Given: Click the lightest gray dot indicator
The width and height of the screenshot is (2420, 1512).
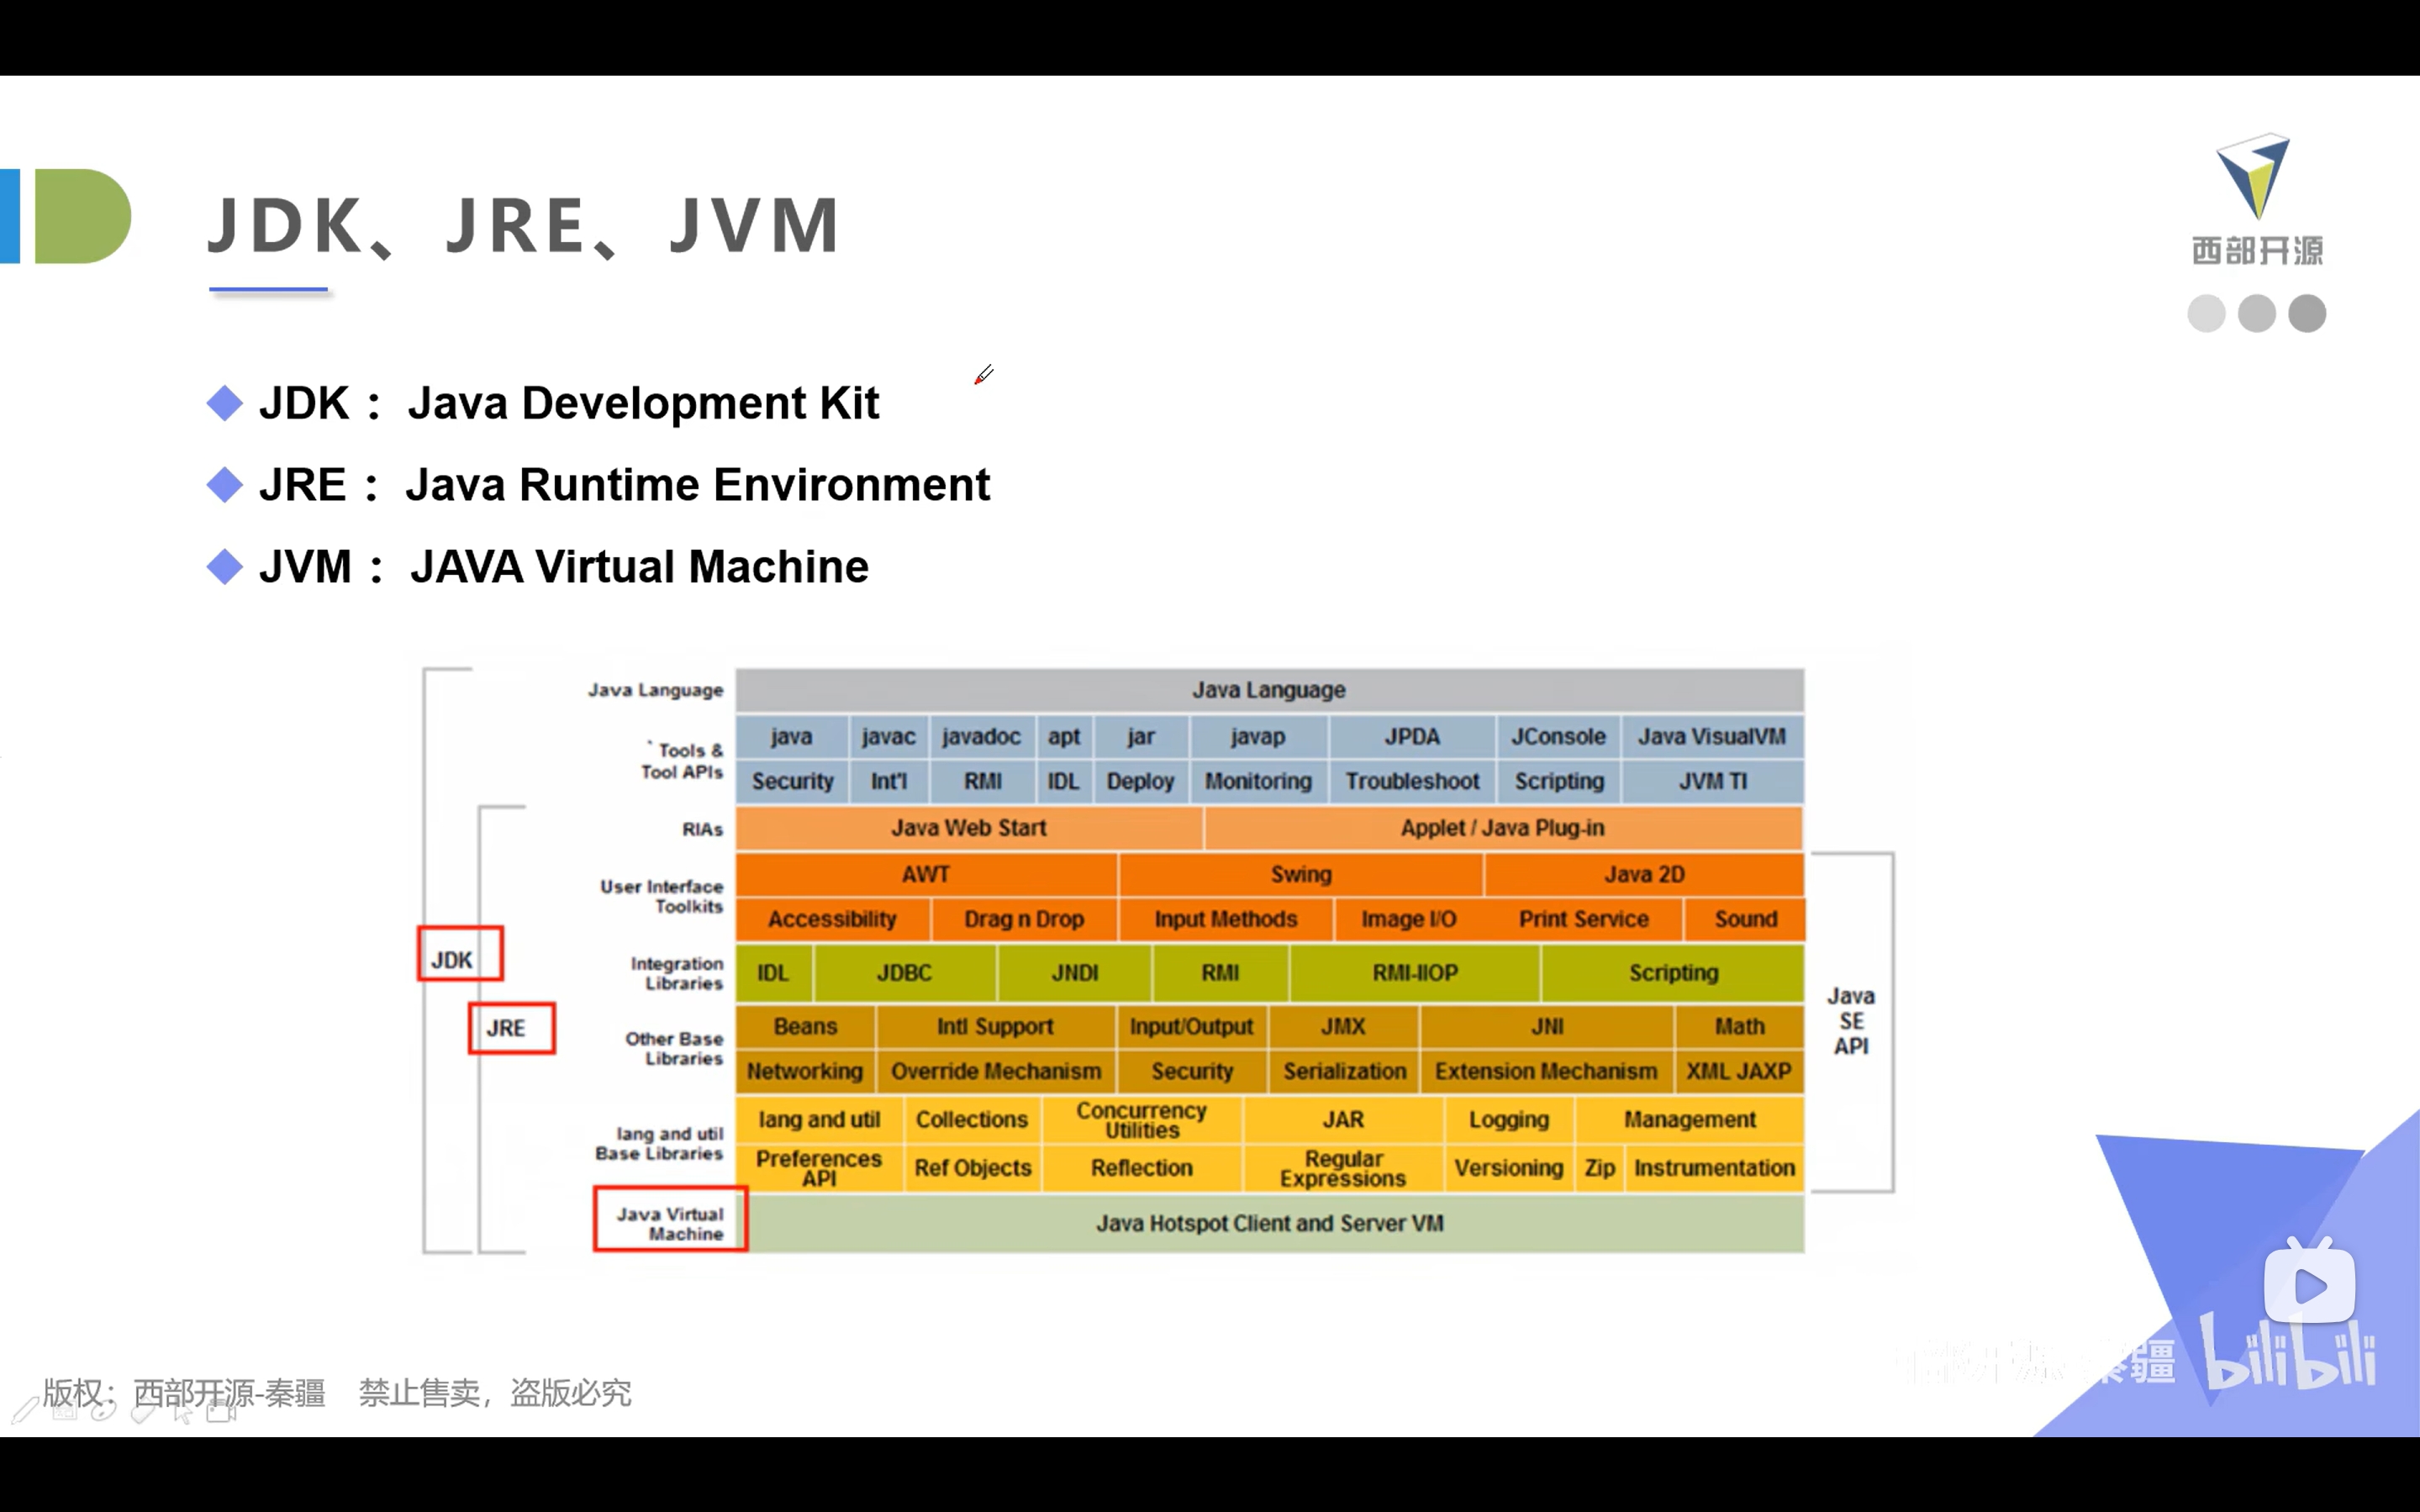Looking at the screenshot, I should click(x=2206, y=314).
